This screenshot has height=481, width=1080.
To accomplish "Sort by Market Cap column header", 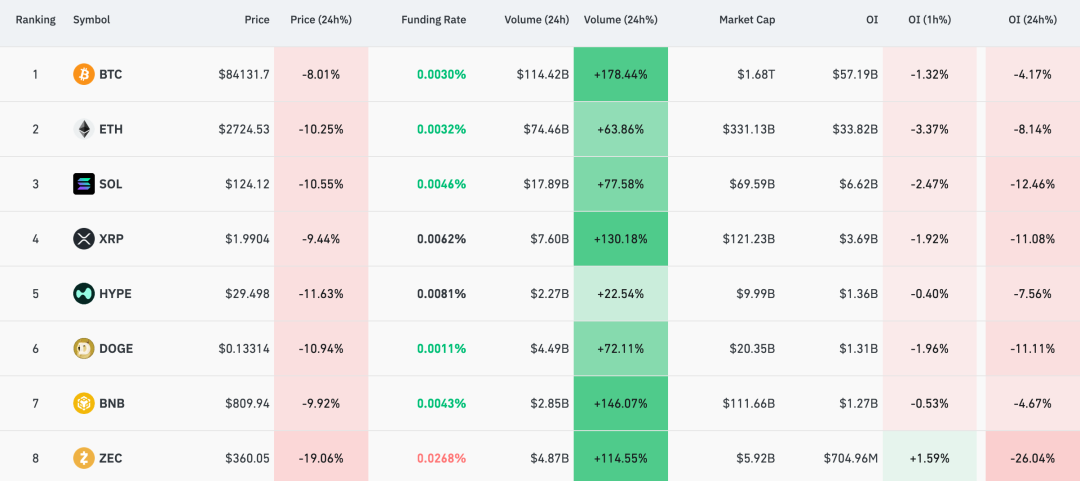I will click(746, 20).
